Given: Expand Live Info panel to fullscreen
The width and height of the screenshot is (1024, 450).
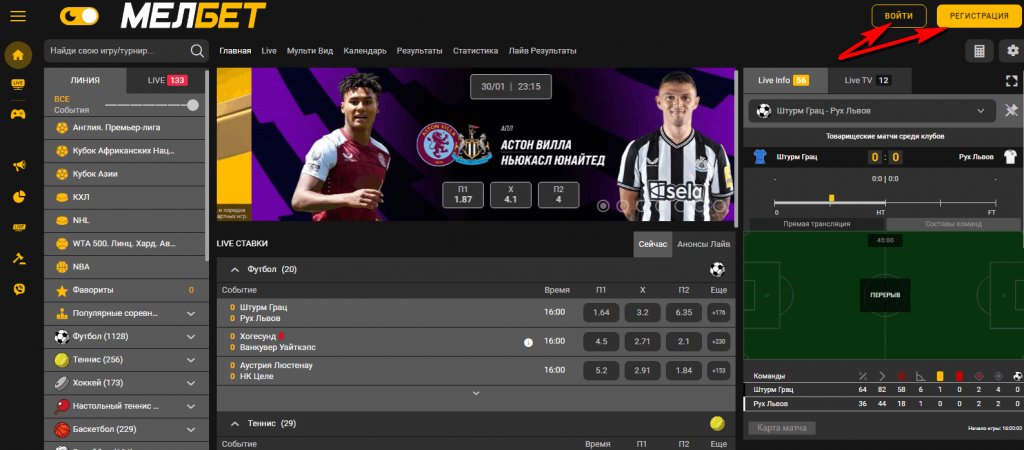Looking at the screenshot, I should pos(1012,80).
